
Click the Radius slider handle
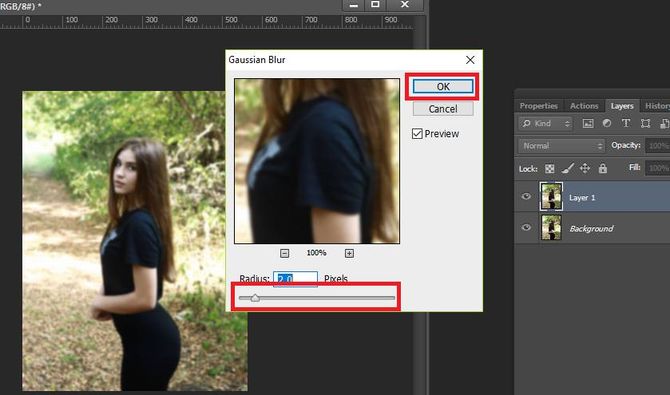255,298
